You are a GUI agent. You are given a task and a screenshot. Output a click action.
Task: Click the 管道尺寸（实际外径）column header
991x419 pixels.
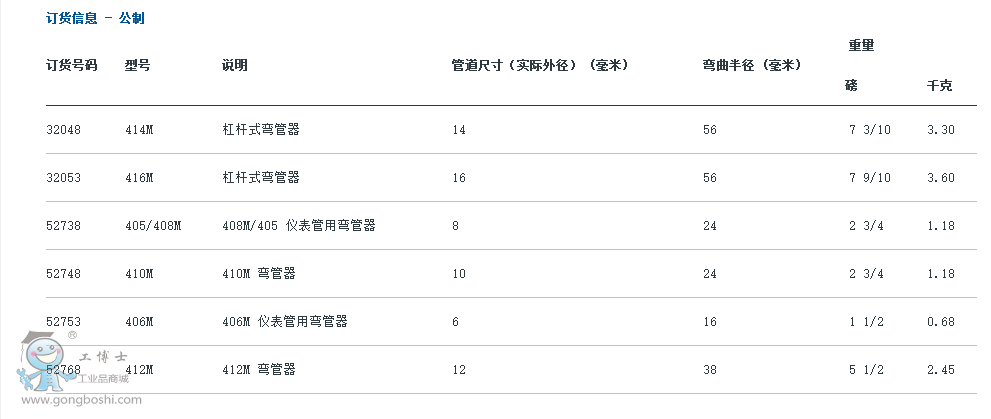pos(539,65)
